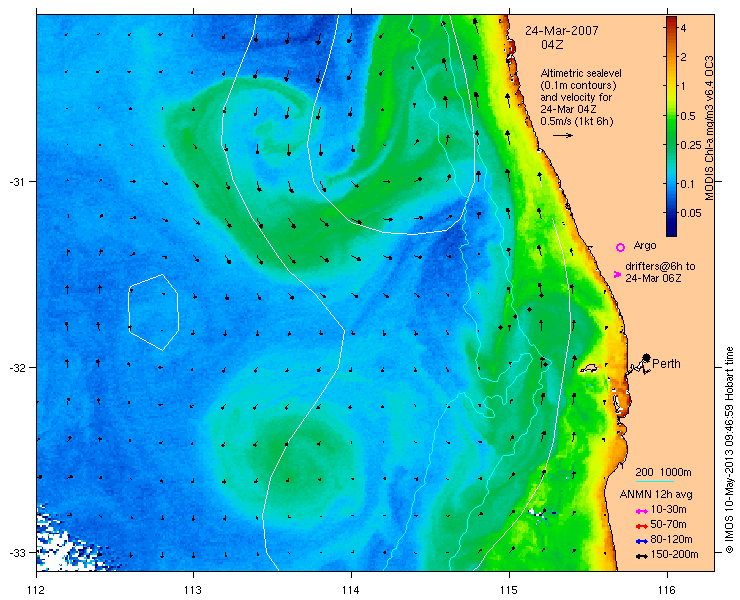Click the longitude axis label 114
This screenshot has width=740, height=600.
(x=351, y=590)
